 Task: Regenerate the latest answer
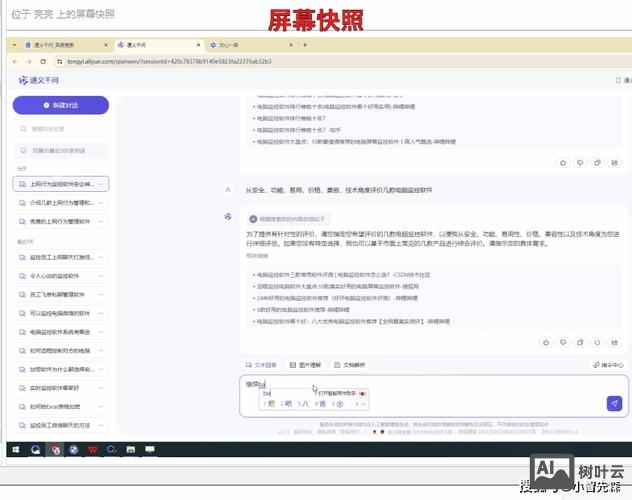click(597, 342)
